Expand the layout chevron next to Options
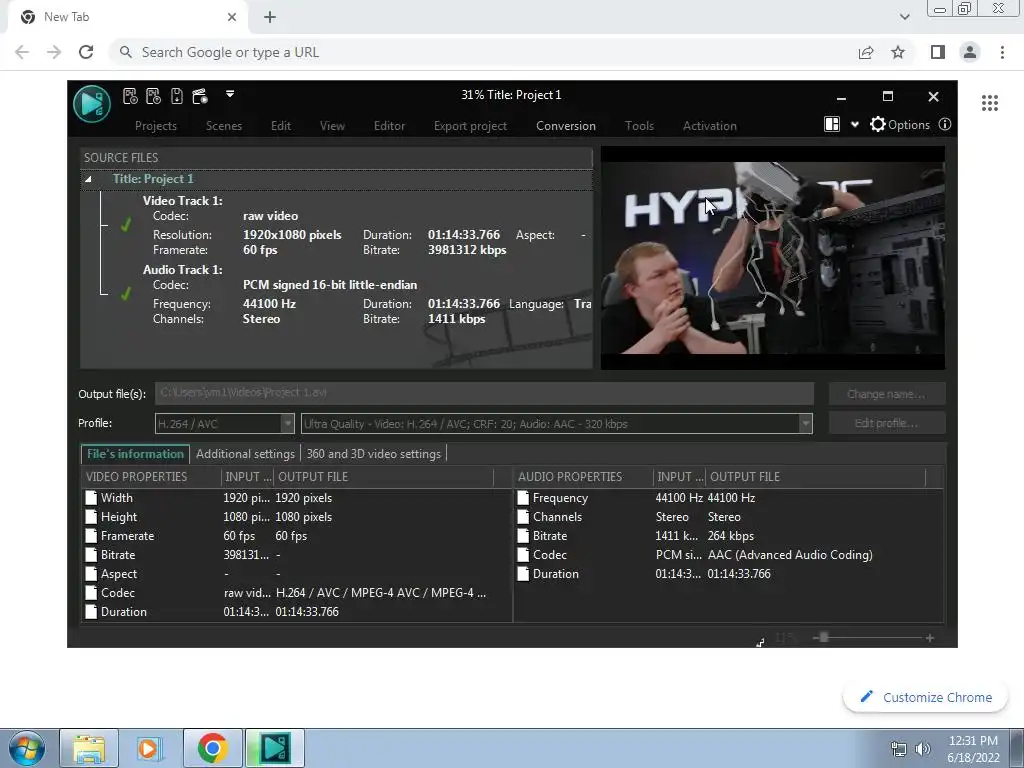The width and height of the screenshot is (1024, 768). click(x=854, y=125)
